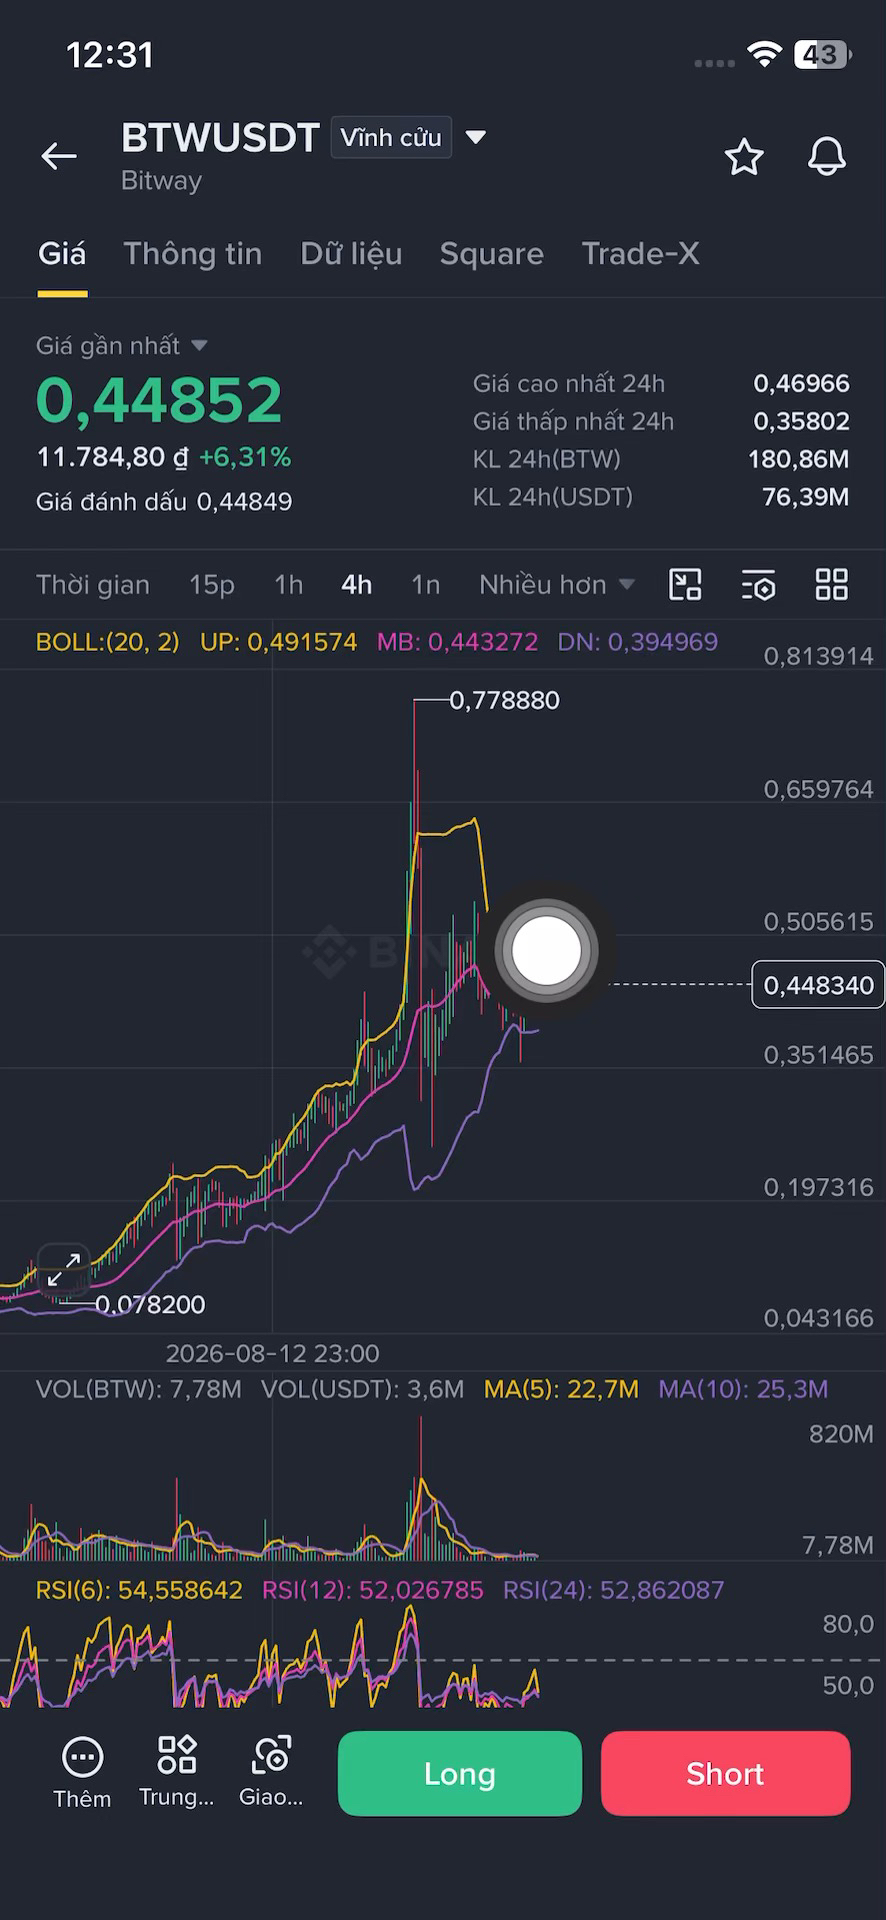Open the multi-chart grid layout icon

coord(832,584)
